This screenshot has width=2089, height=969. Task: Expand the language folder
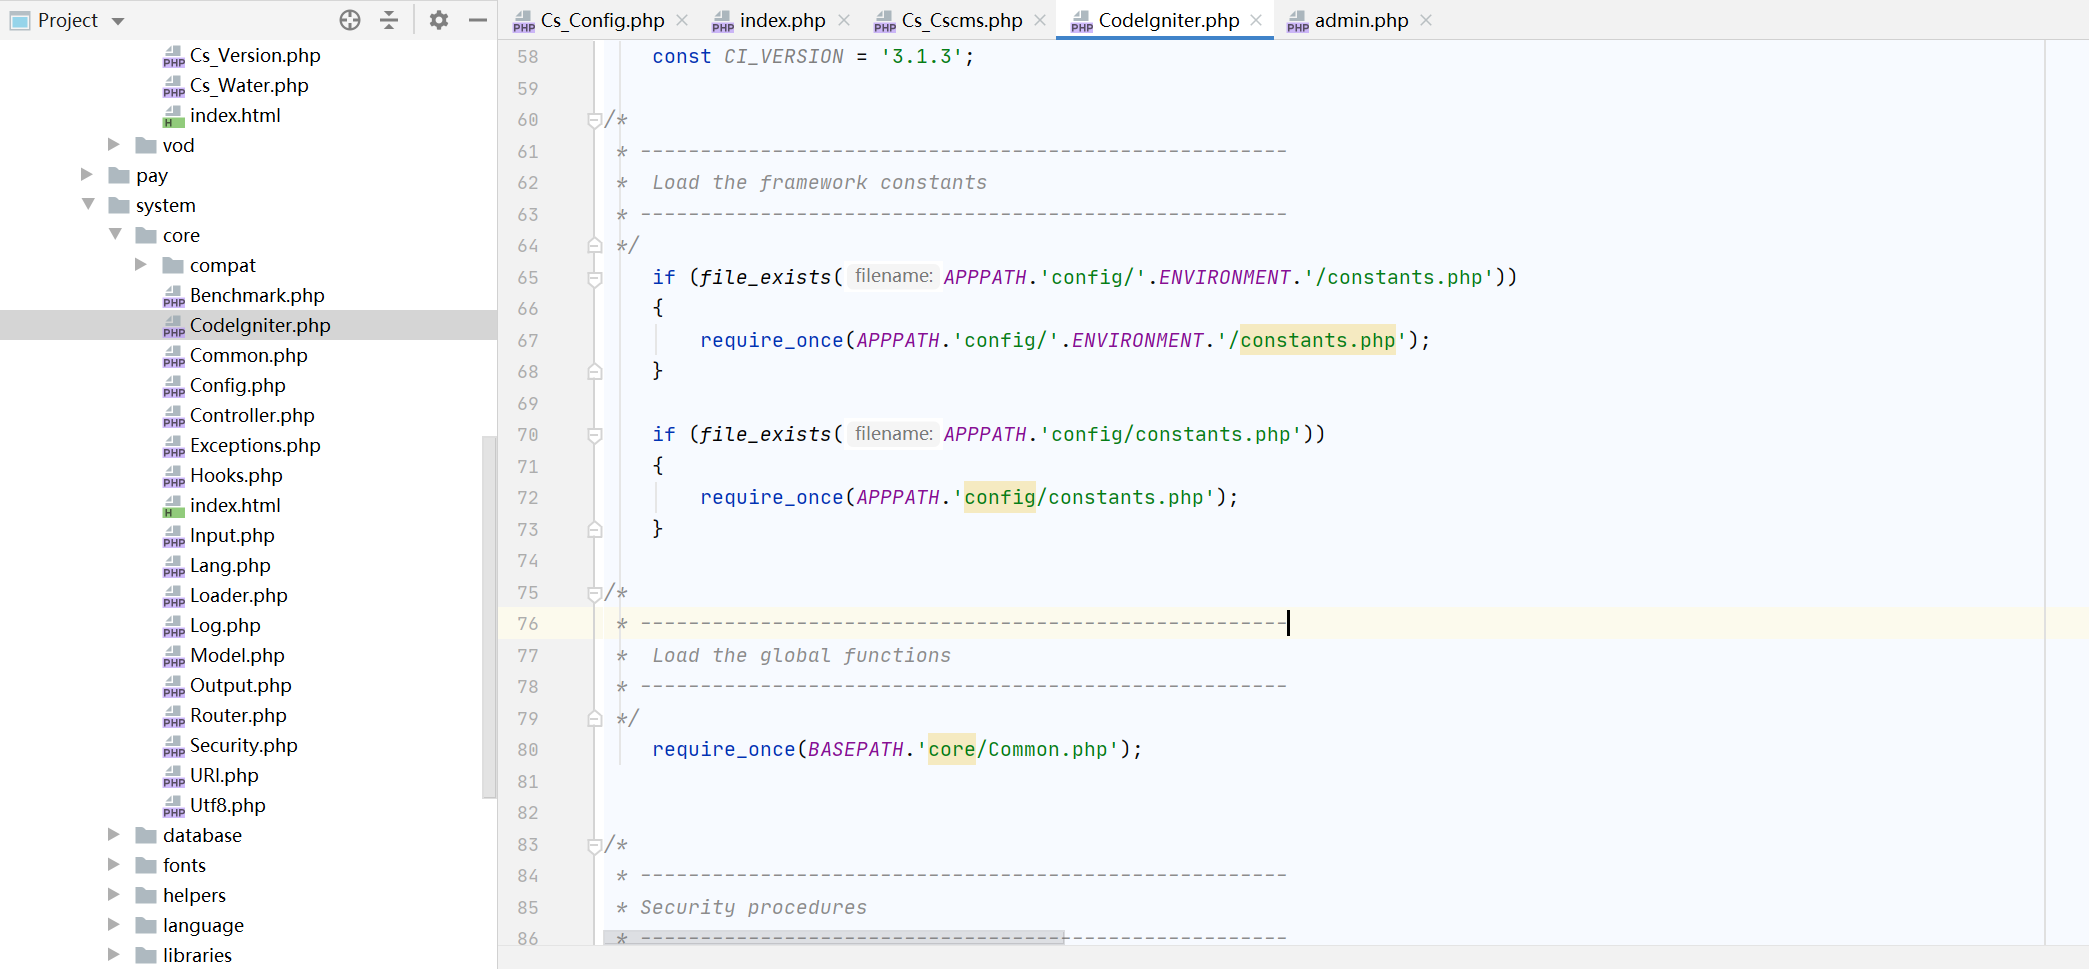click(114, 925)
